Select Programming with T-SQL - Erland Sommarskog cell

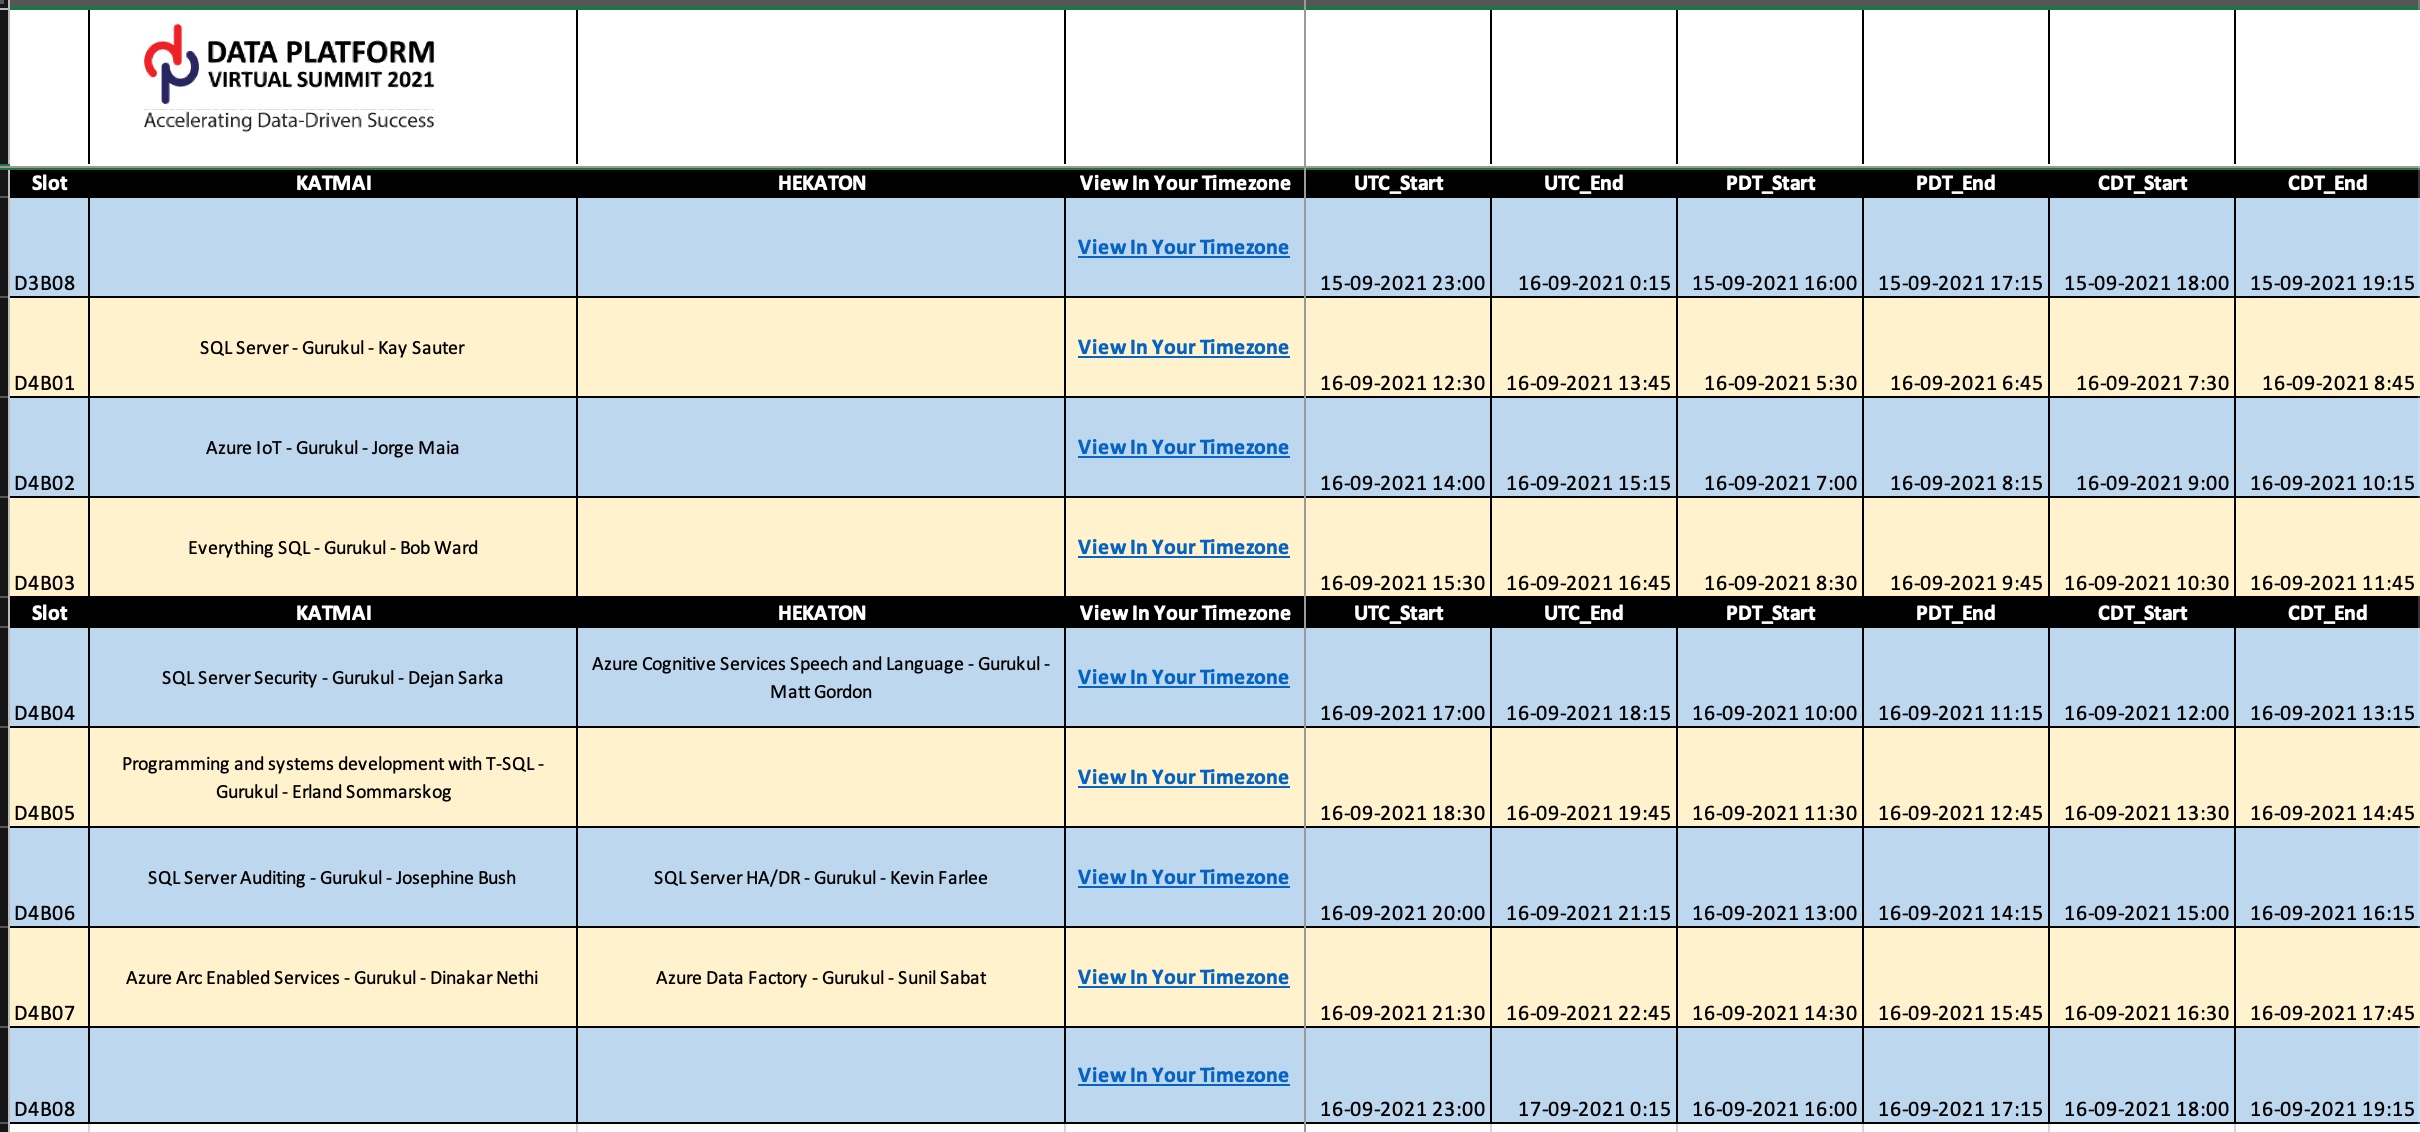coord(333,777)
